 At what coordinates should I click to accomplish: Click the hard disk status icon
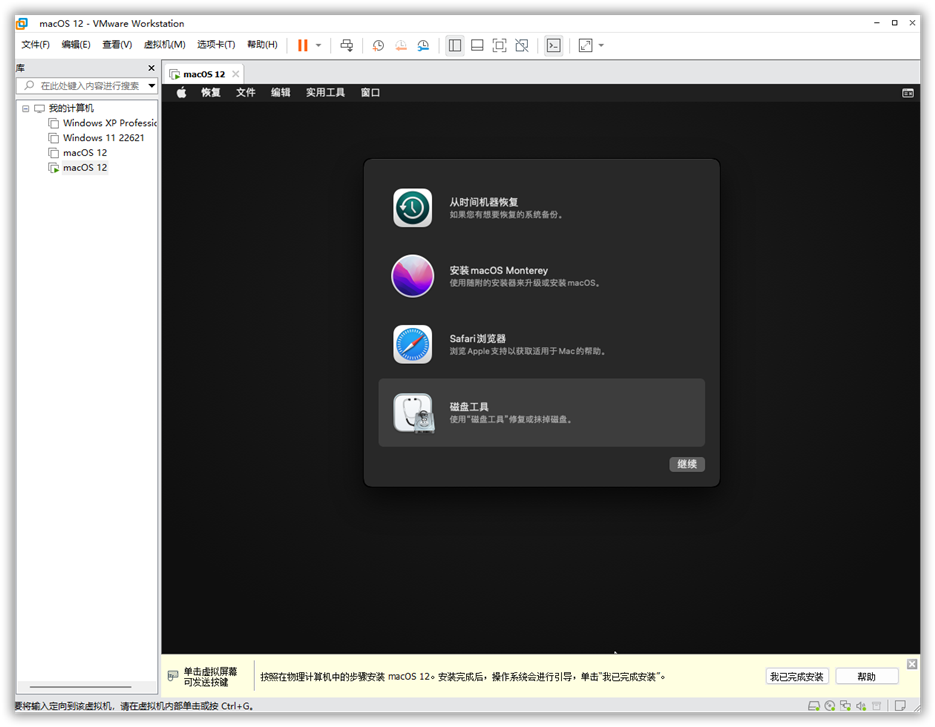pos(813,706)
